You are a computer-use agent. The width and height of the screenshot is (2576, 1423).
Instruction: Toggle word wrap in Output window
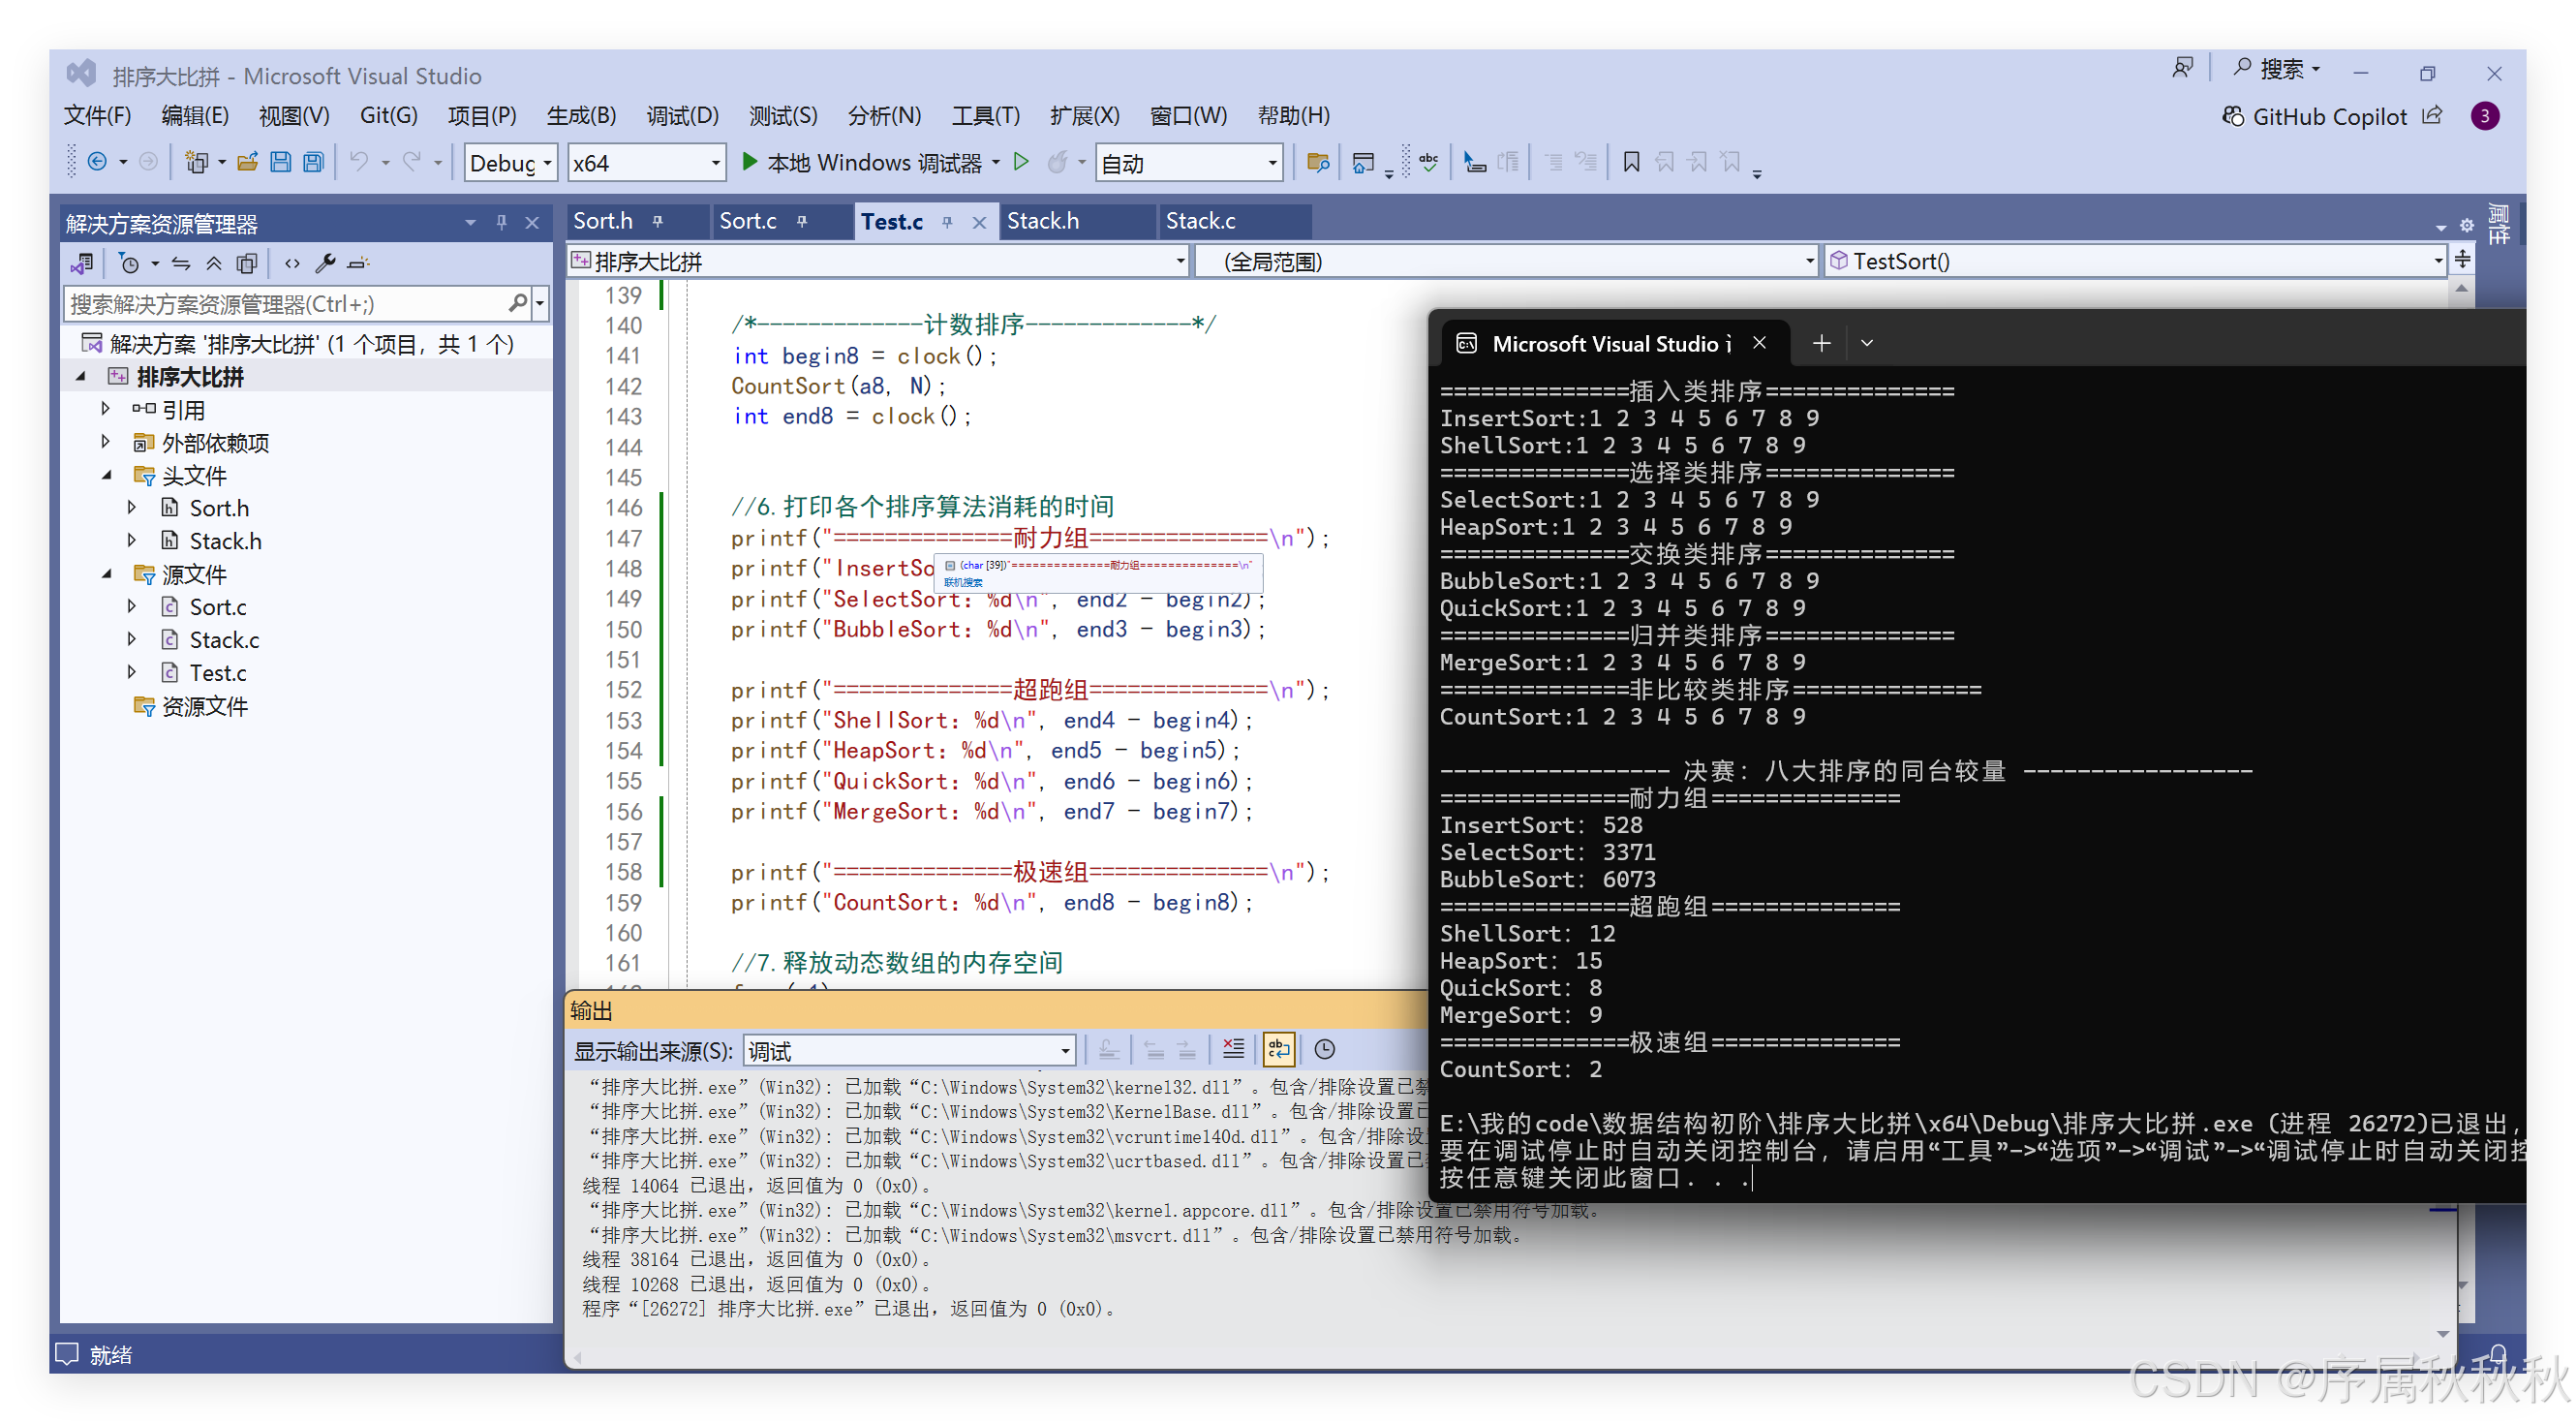click(1278, 1049)
